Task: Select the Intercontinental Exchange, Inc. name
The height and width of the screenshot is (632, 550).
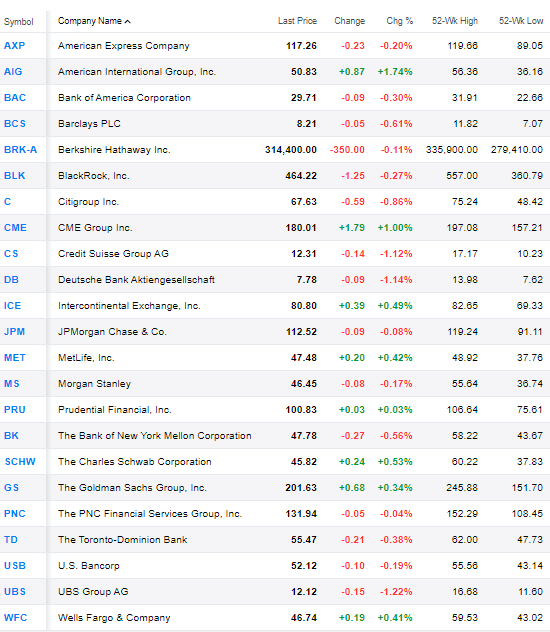Action: point(129,306)
